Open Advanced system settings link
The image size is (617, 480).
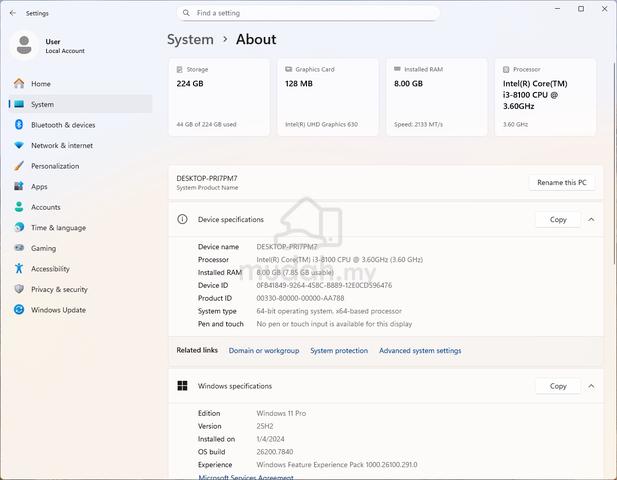[x=420, y=351]
